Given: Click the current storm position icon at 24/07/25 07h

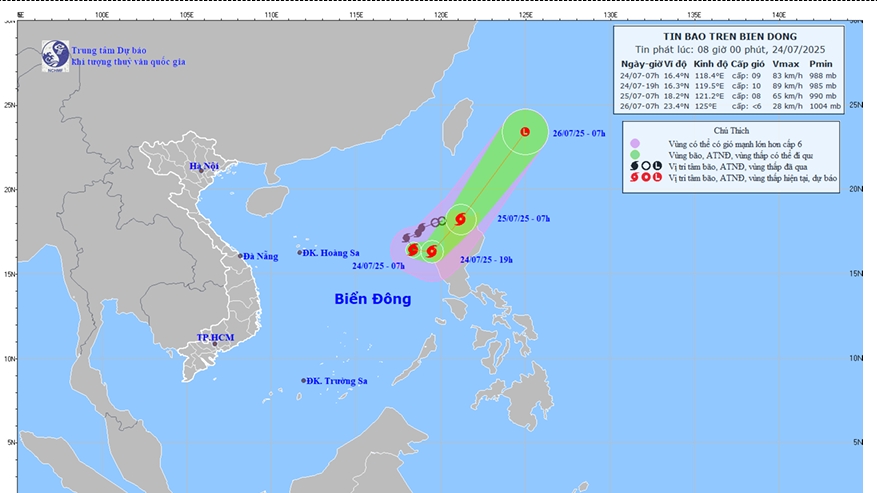Looking at the screenshot, I should pyautogui.click(x=413, y=249).
